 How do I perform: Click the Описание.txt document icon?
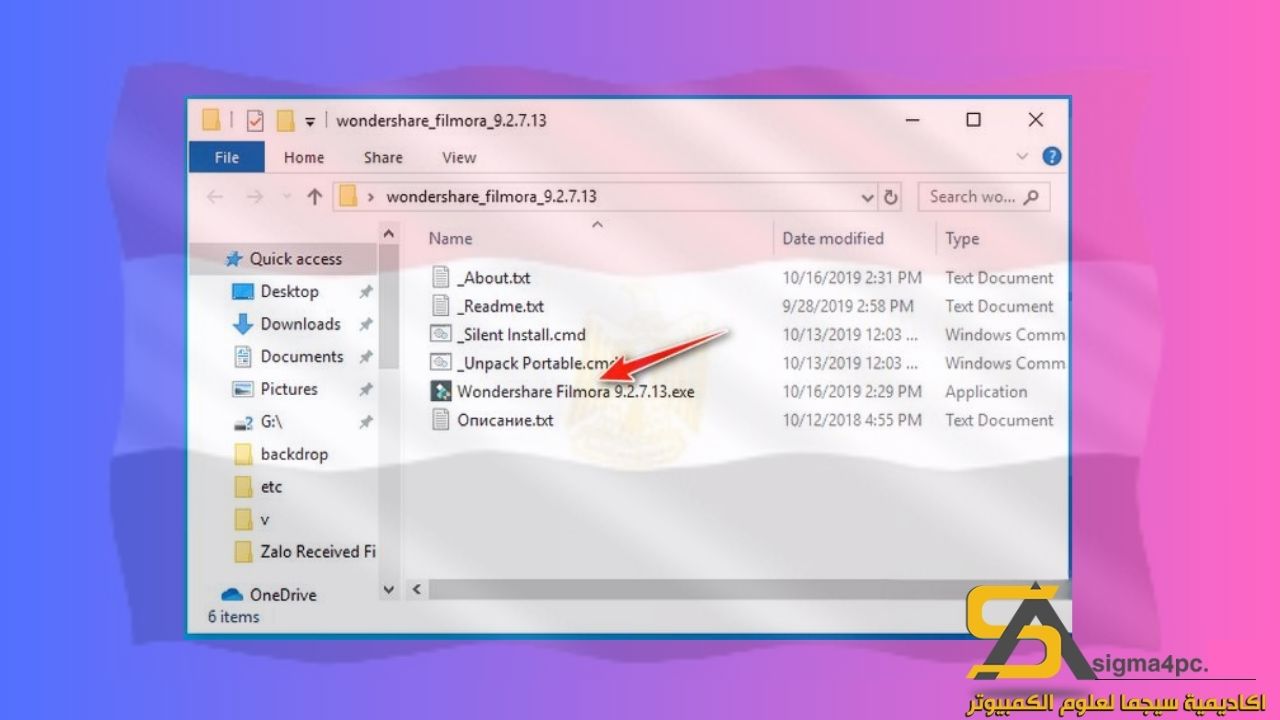[x=440, y=420]
